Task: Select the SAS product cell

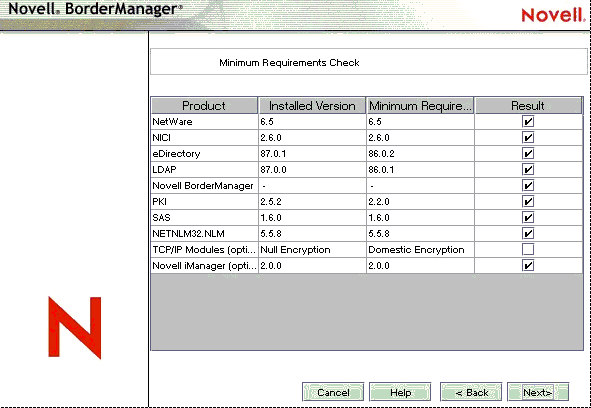Action: (204, 218)
